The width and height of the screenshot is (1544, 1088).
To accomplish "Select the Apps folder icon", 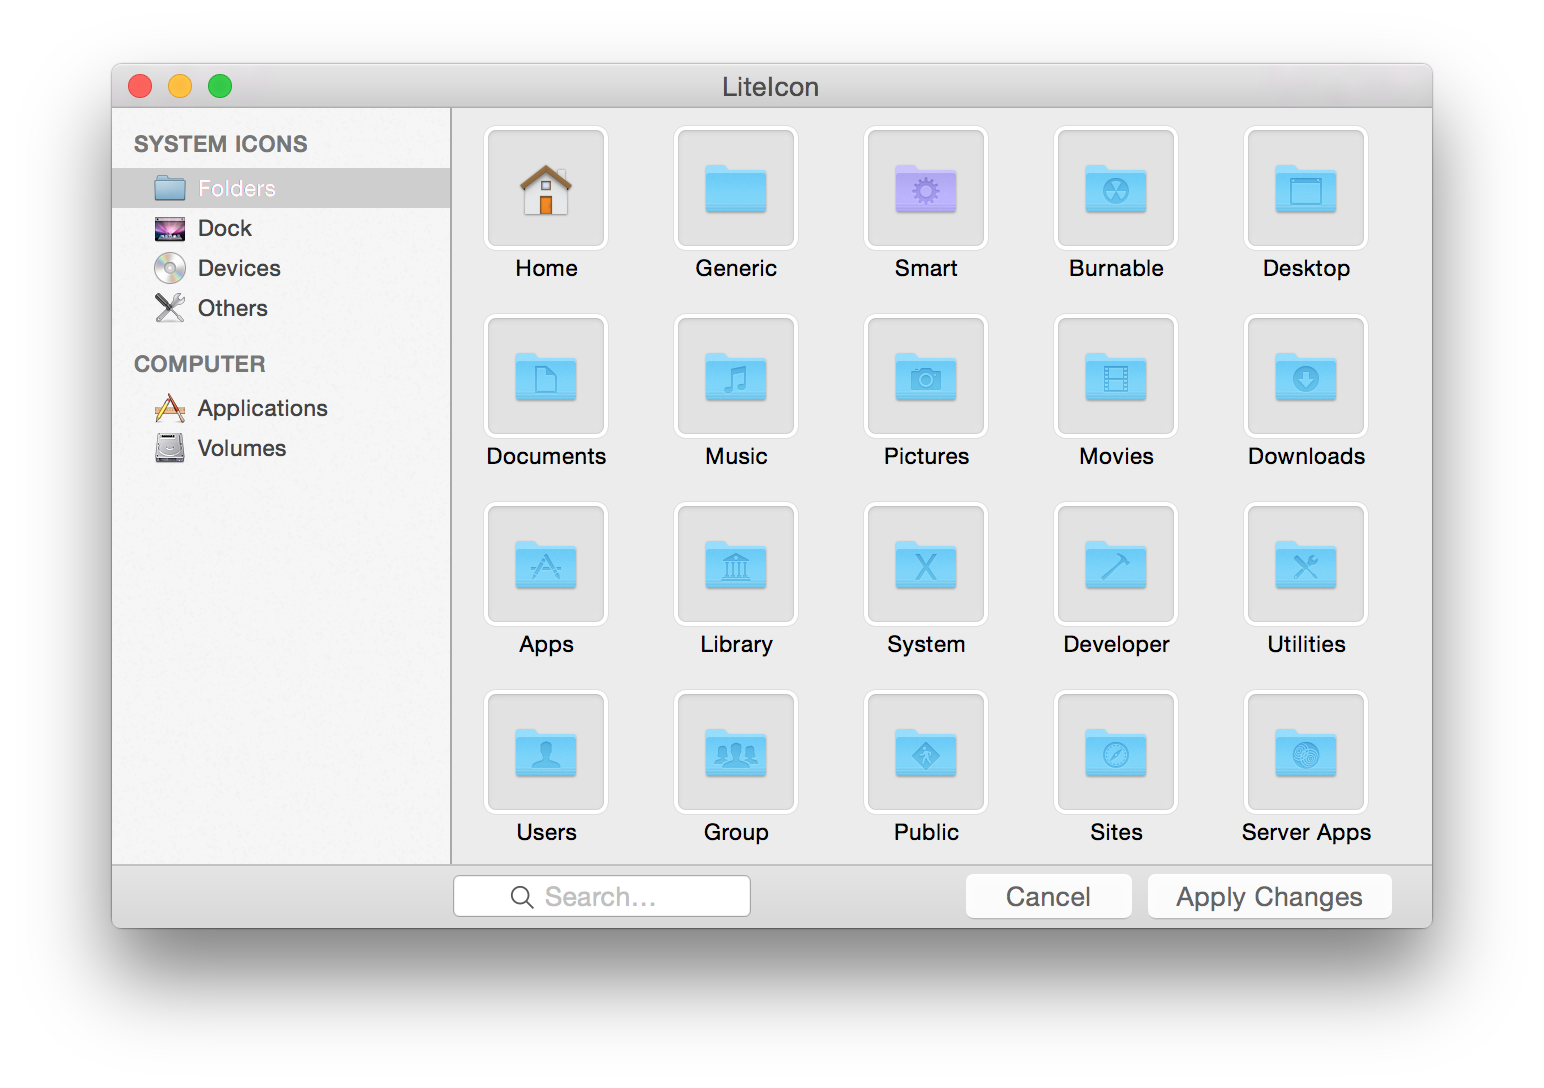I will (546, 564).
